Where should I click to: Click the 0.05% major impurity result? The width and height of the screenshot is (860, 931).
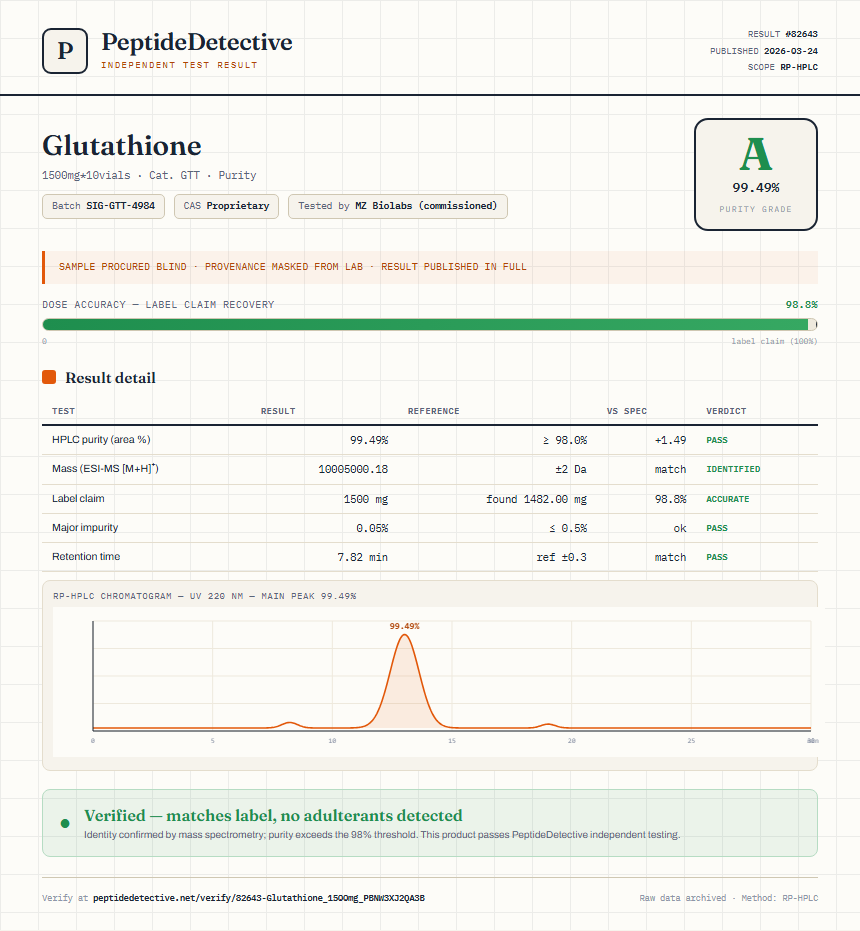coord(372,528)
